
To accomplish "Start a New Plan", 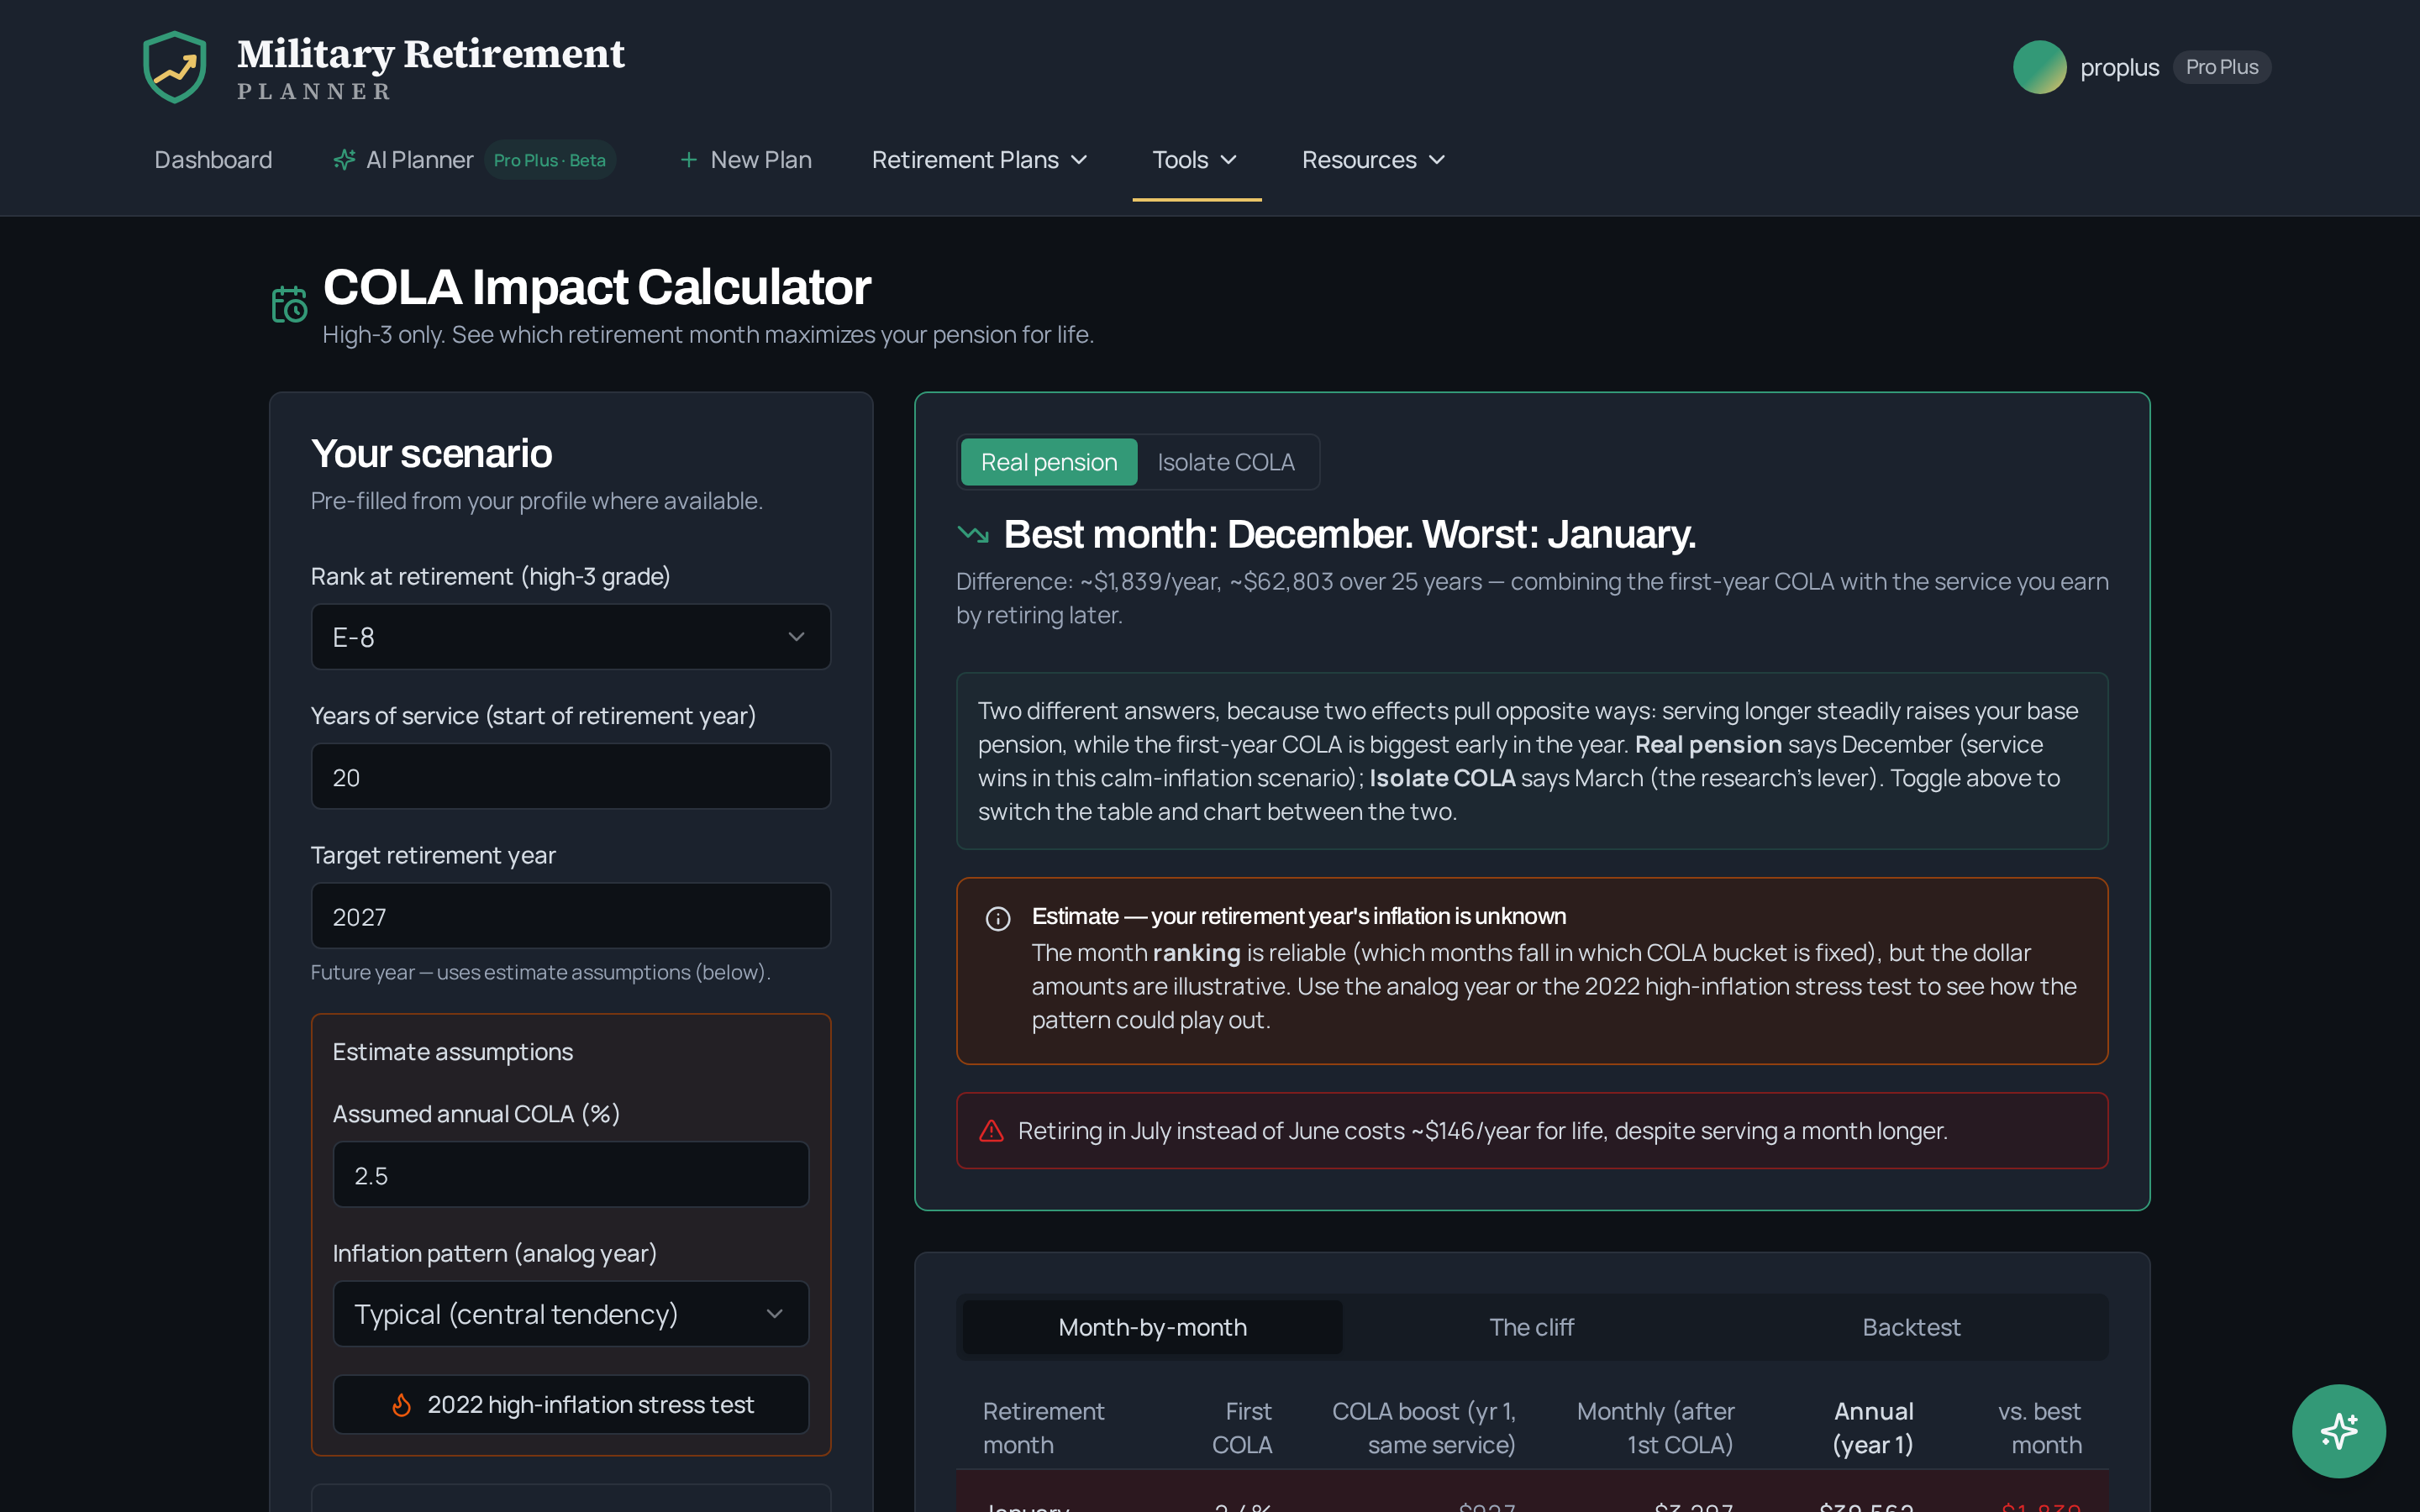I will pyautogui.click(x=746, y=160).
